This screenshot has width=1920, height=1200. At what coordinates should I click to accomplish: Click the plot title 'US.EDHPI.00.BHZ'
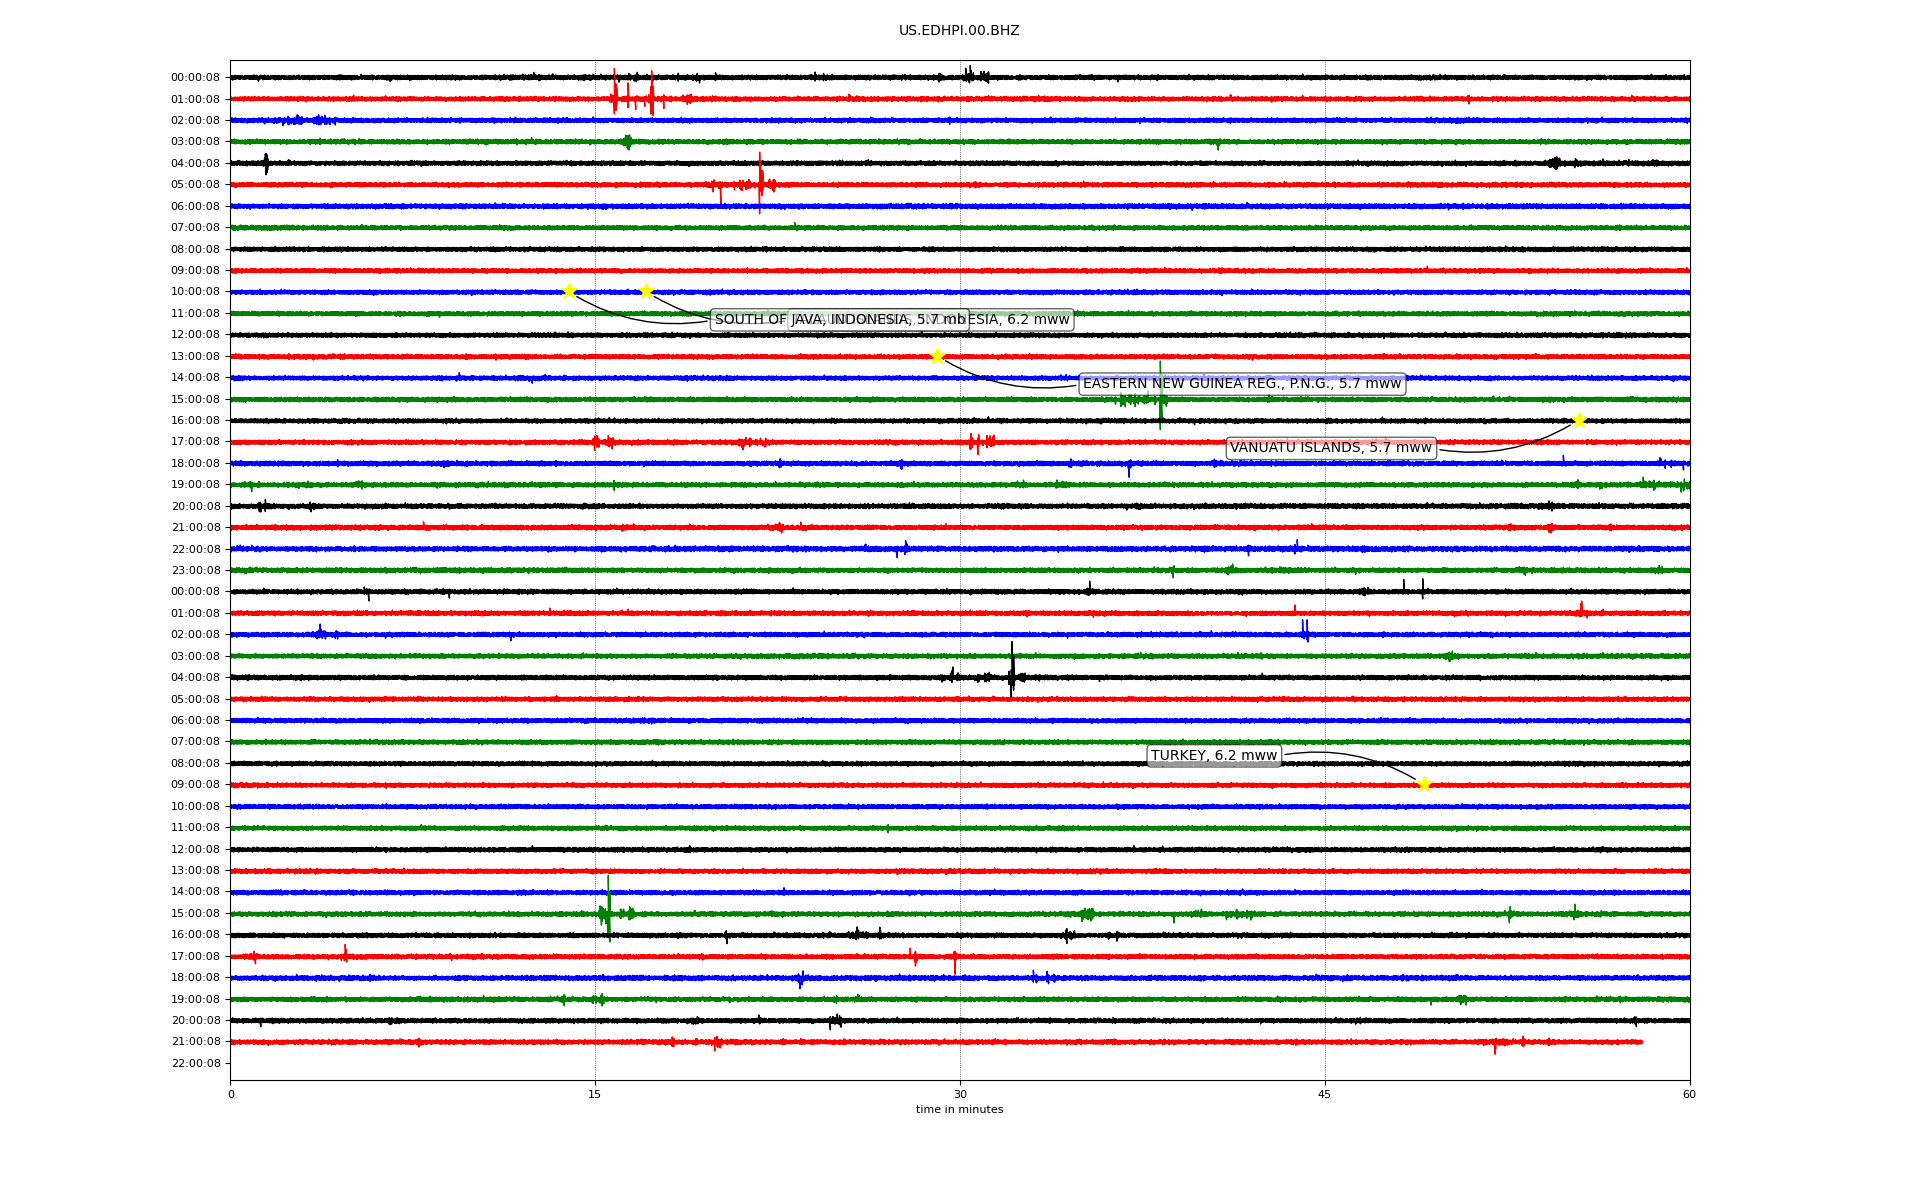pyautogui.click(x=959, y=31)
